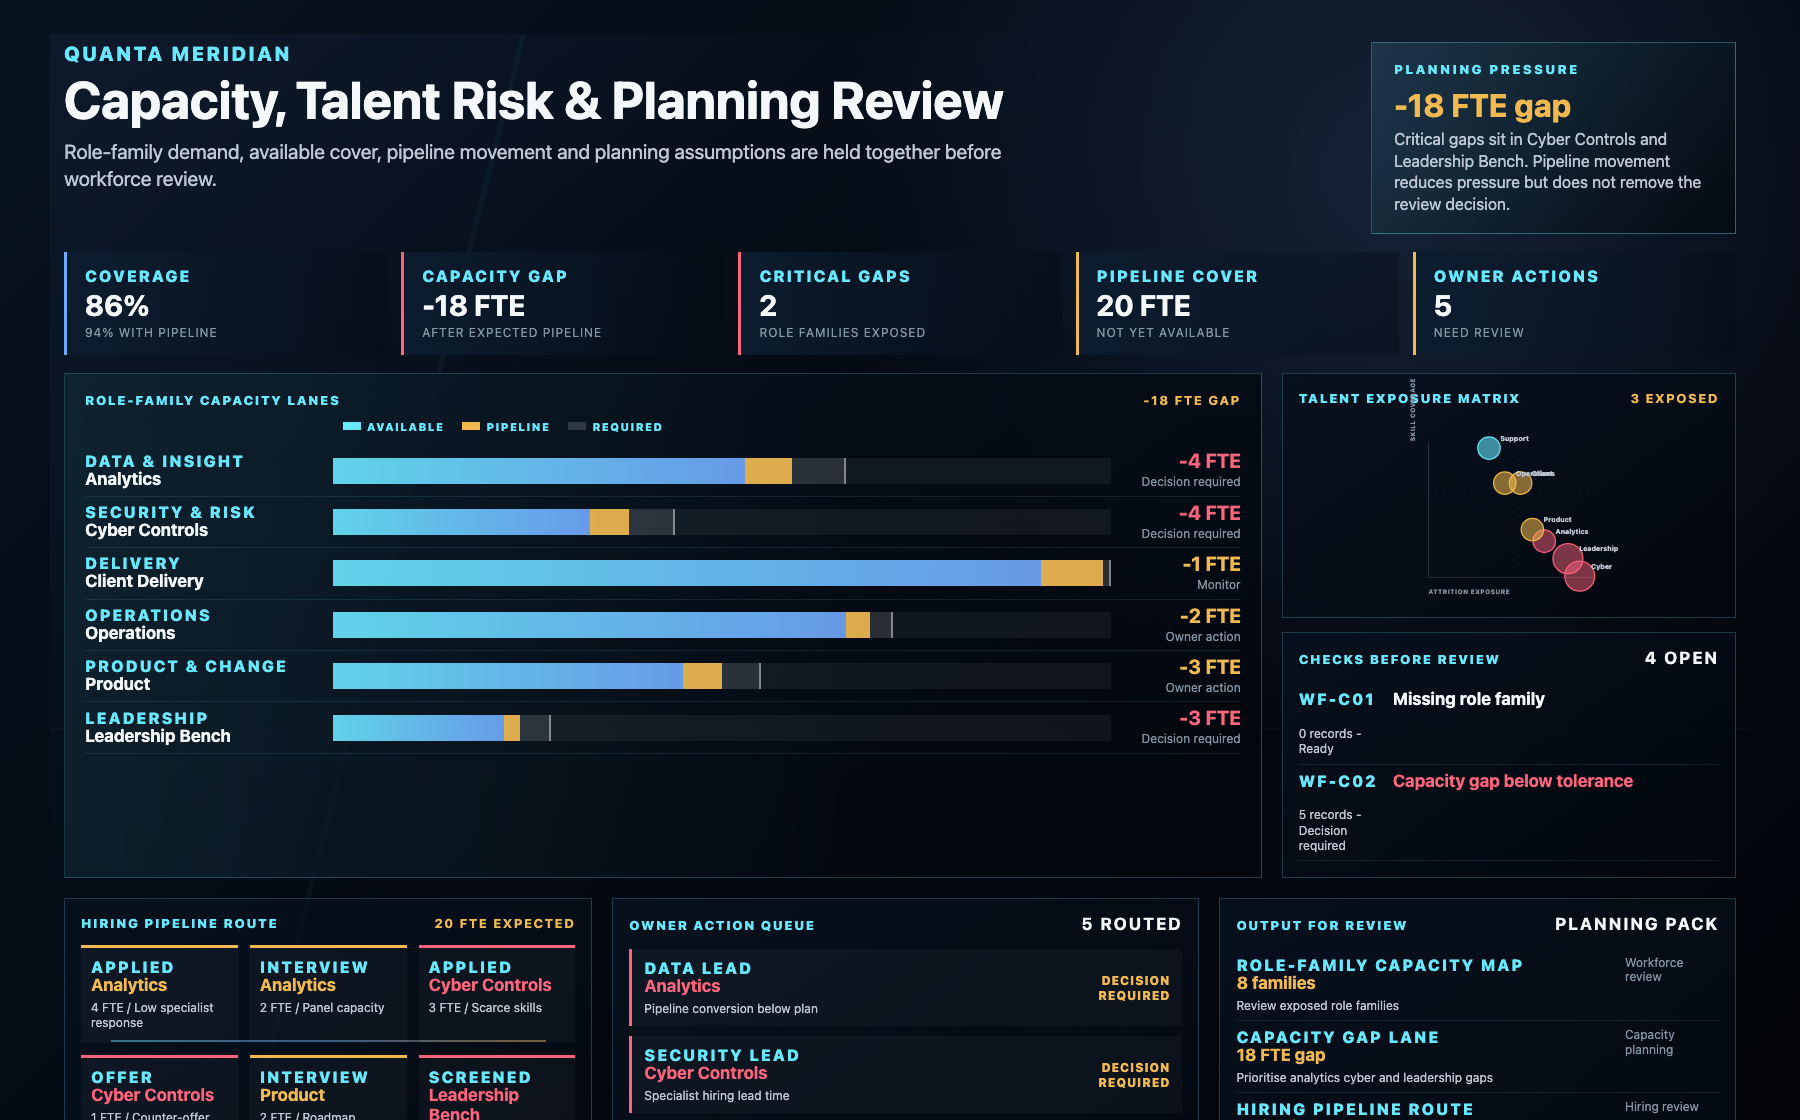
Task: Click the Leadership lane heading
Action: pos(147,718)
